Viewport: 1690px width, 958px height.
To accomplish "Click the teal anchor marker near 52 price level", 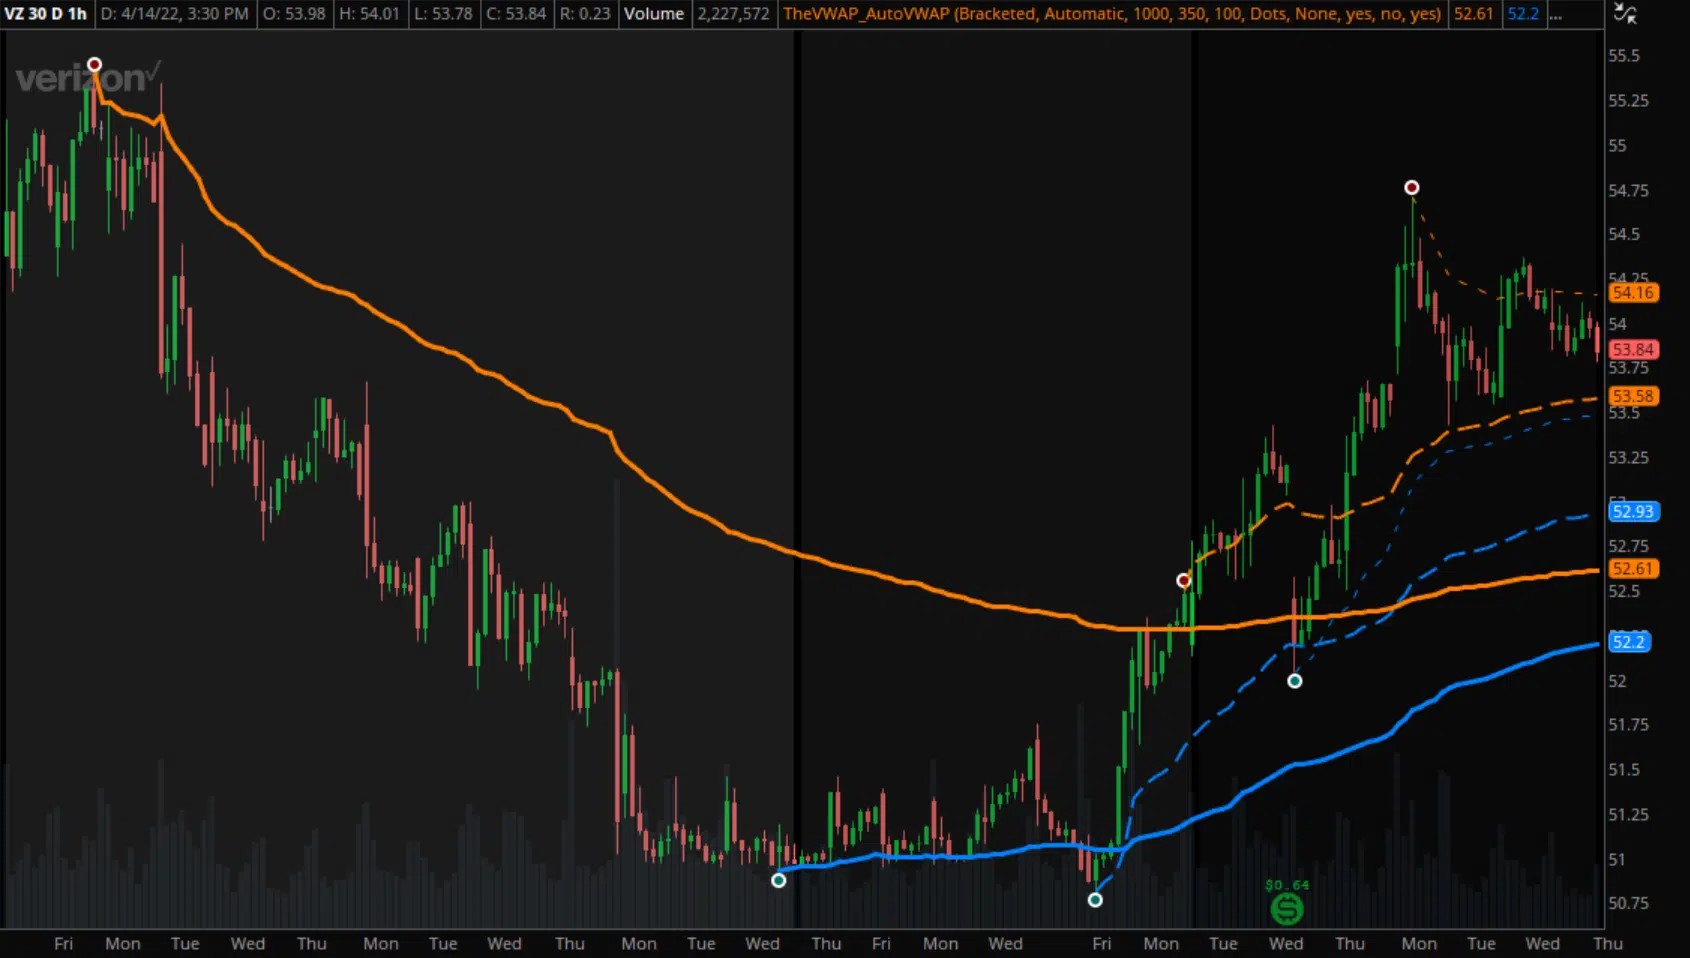I will click(x=1295, y=681).
